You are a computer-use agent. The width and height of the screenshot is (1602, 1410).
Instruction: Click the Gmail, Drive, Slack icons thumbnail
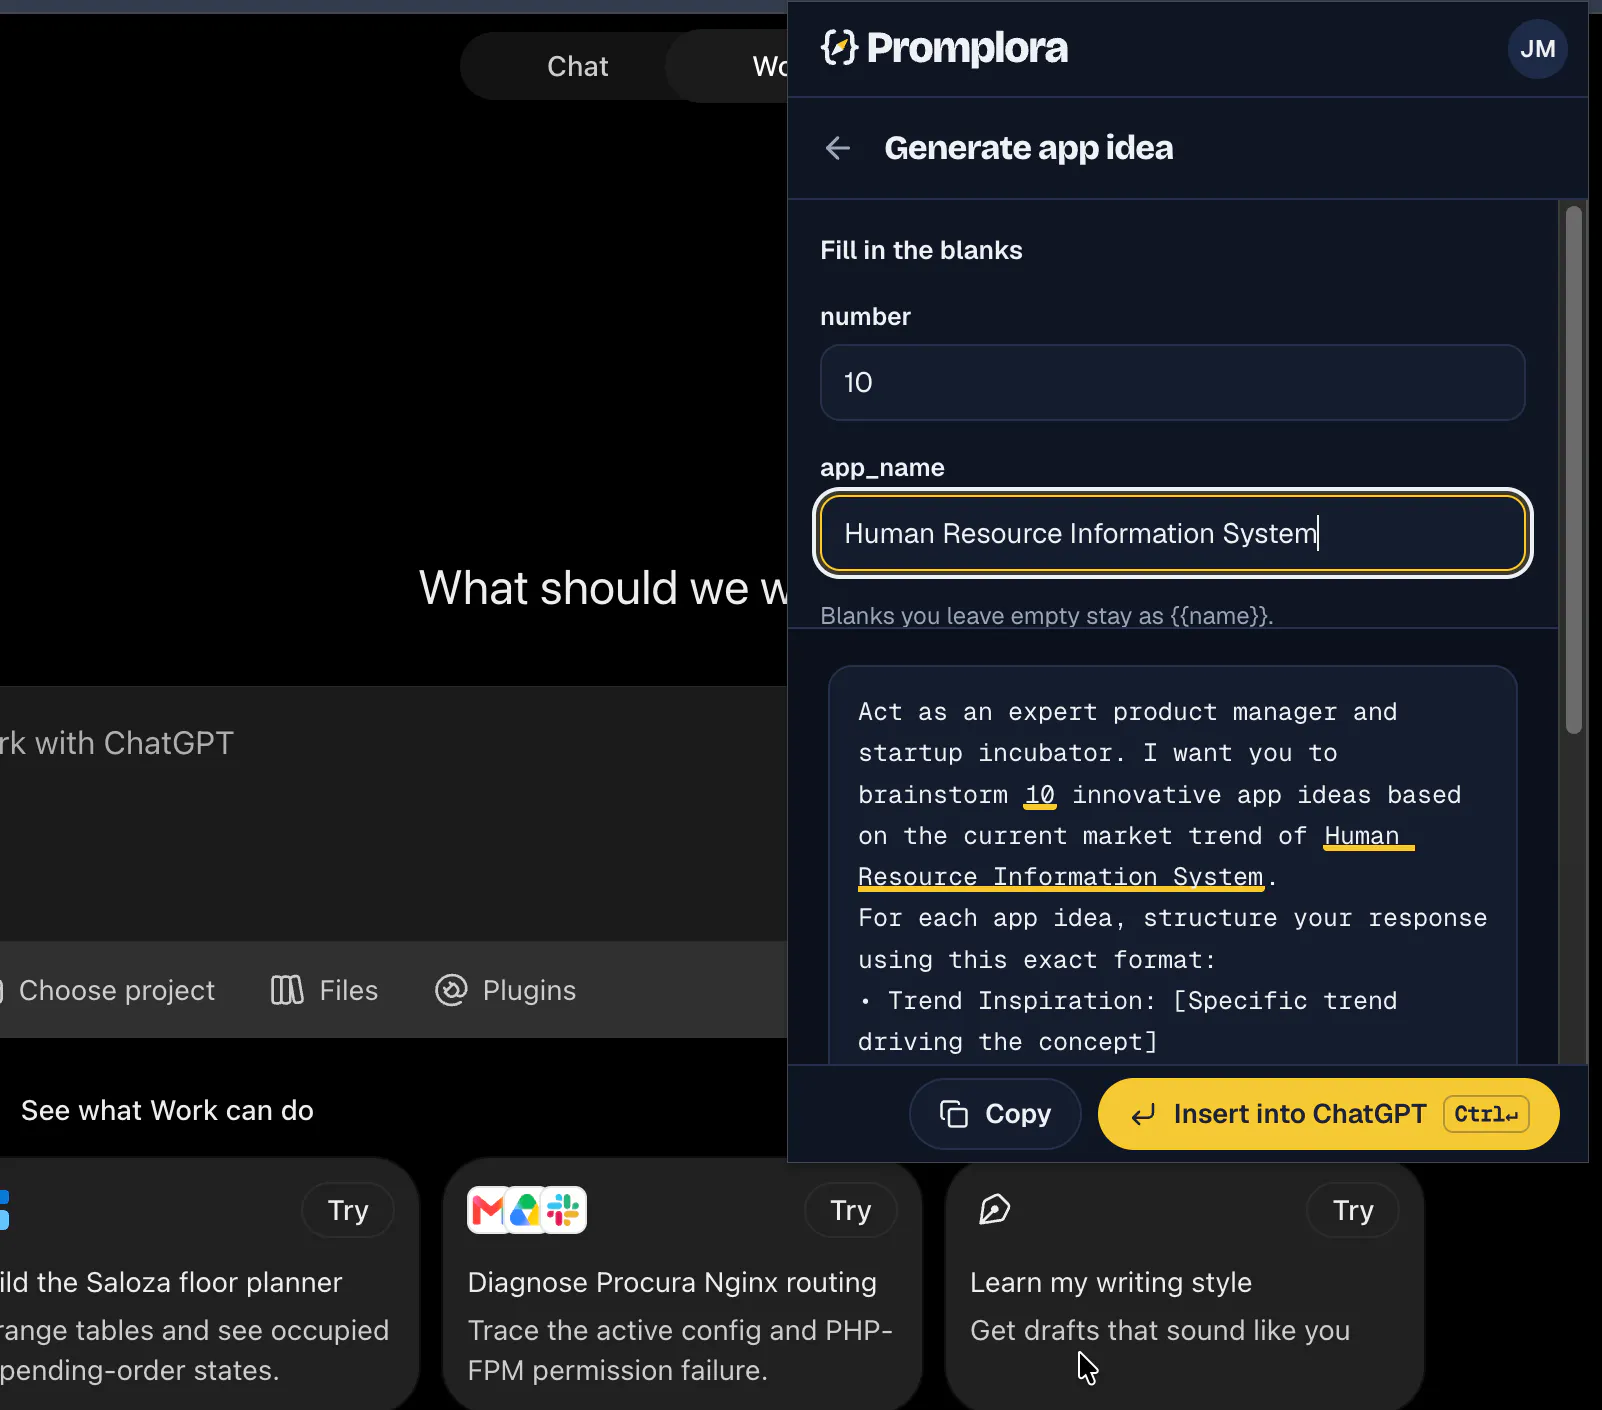tap(527, 1210)
